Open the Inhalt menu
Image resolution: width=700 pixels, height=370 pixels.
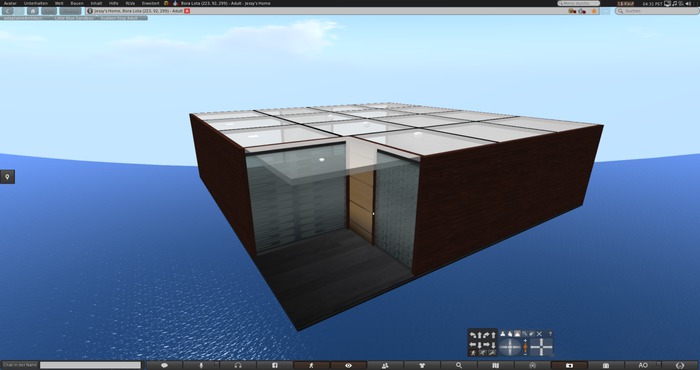coord(96,3)
